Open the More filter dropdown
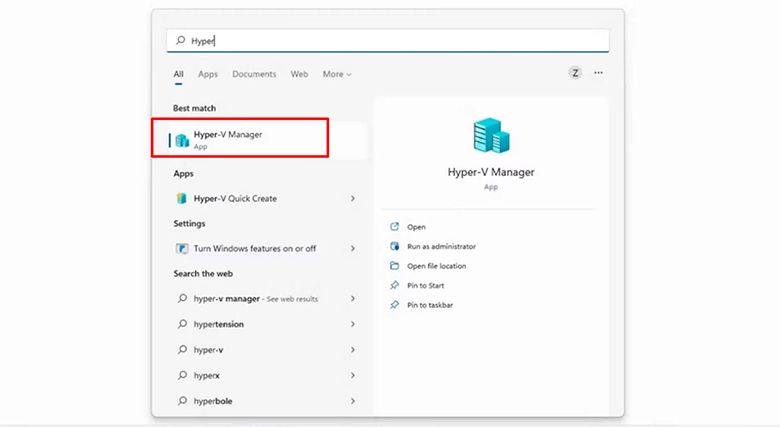780x427 pixels. click(337, 74)
